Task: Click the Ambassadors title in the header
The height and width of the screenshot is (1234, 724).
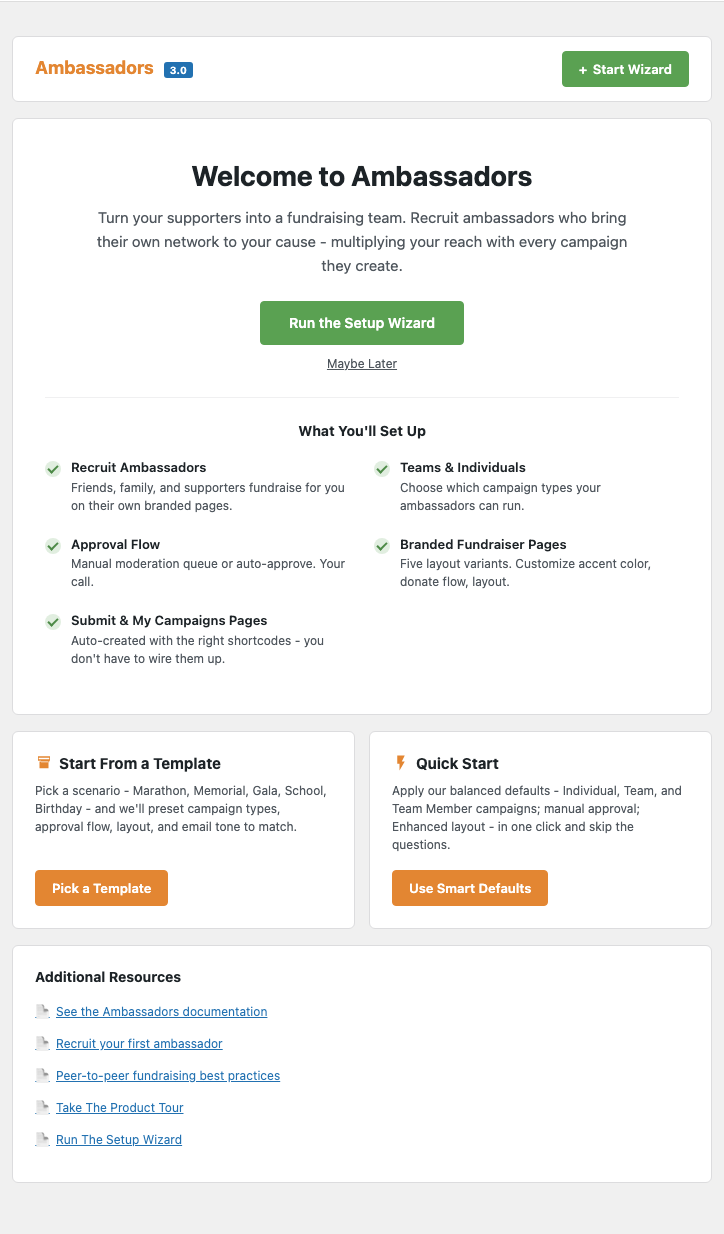Action: point(94,68)
